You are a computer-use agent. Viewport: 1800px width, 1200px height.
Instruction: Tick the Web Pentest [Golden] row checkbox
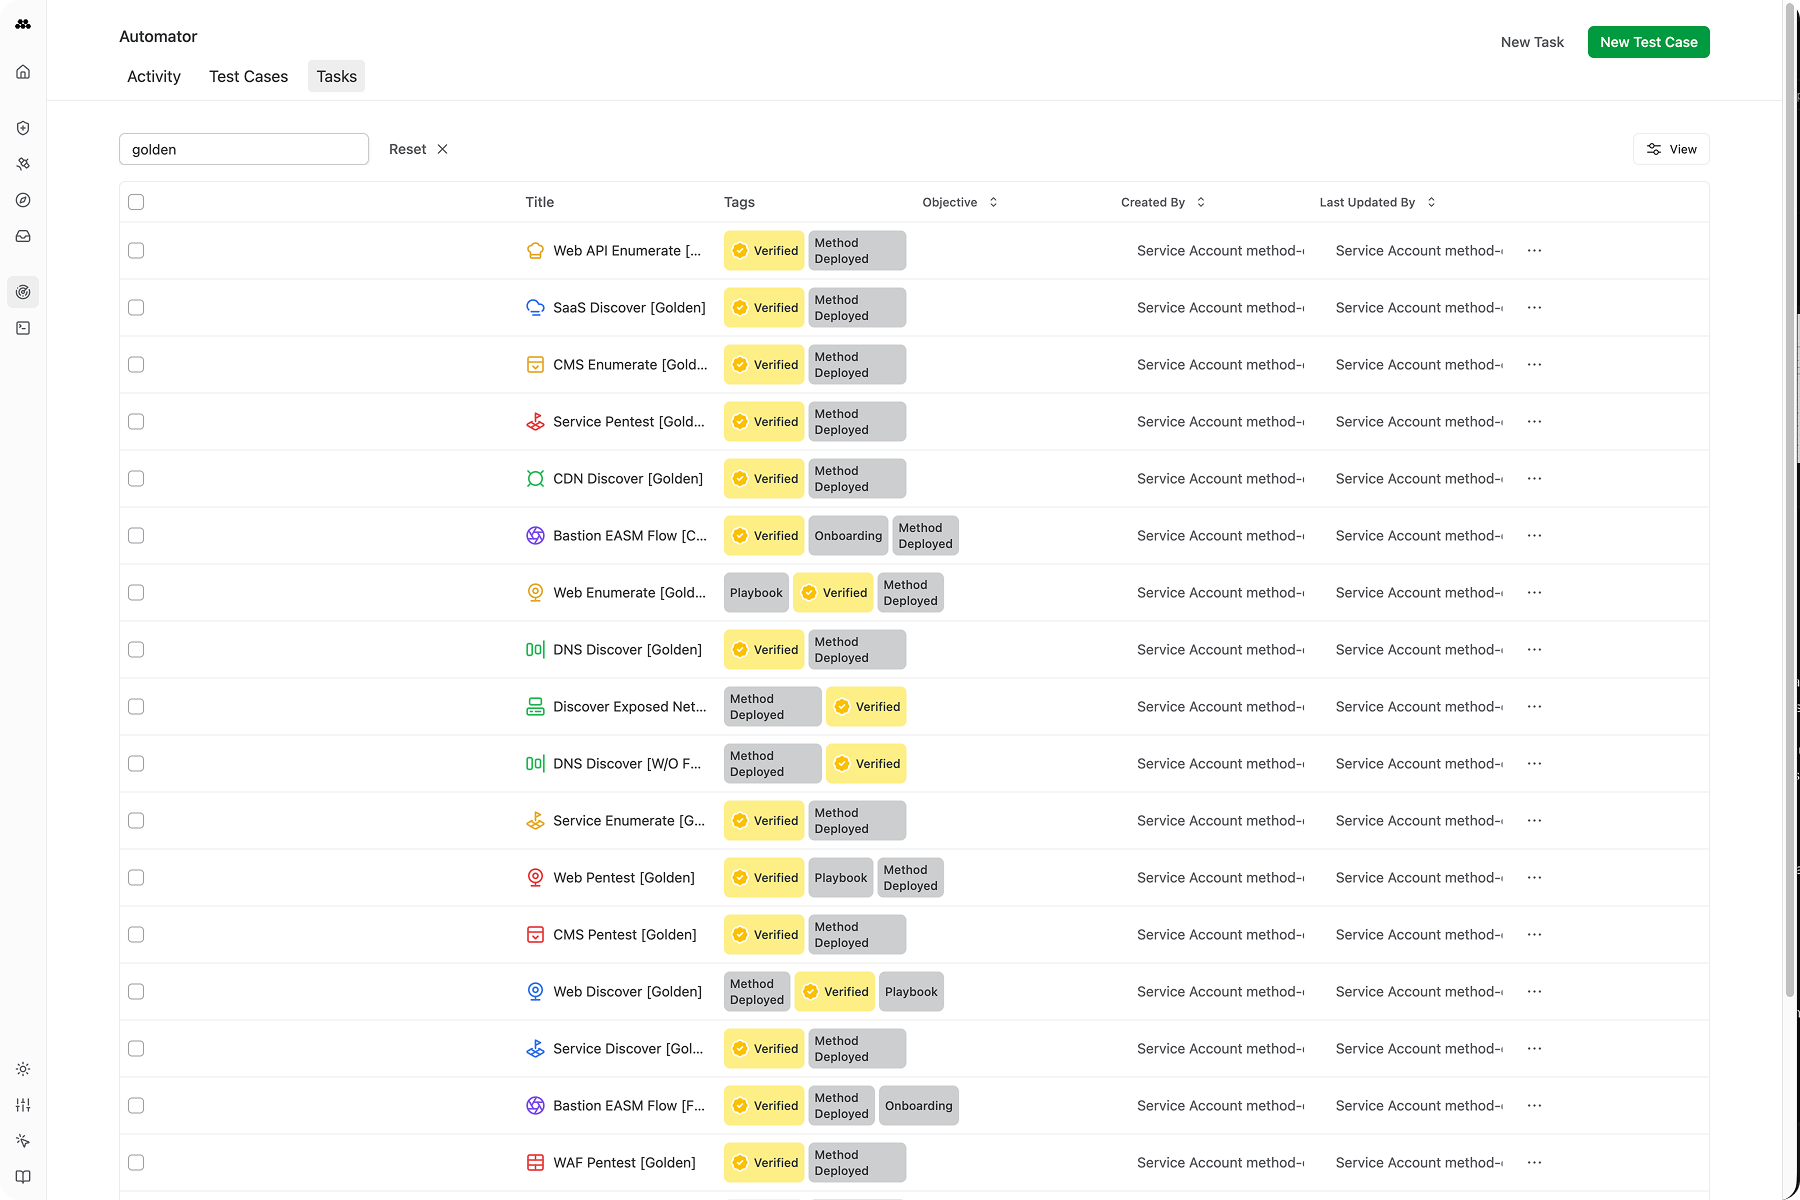point(136,878)
